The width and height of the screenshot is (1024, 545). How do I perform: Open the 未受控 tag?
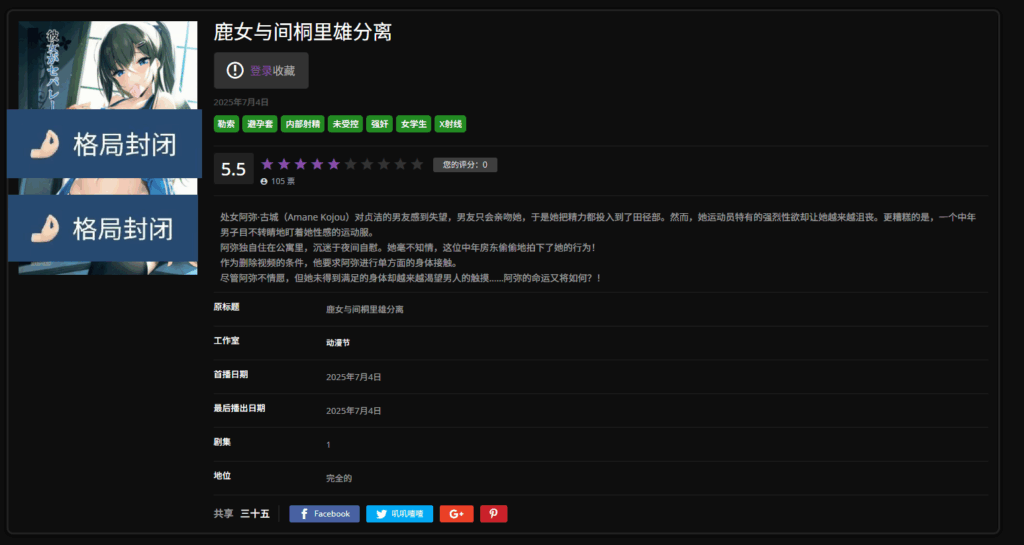pos(345,124)
